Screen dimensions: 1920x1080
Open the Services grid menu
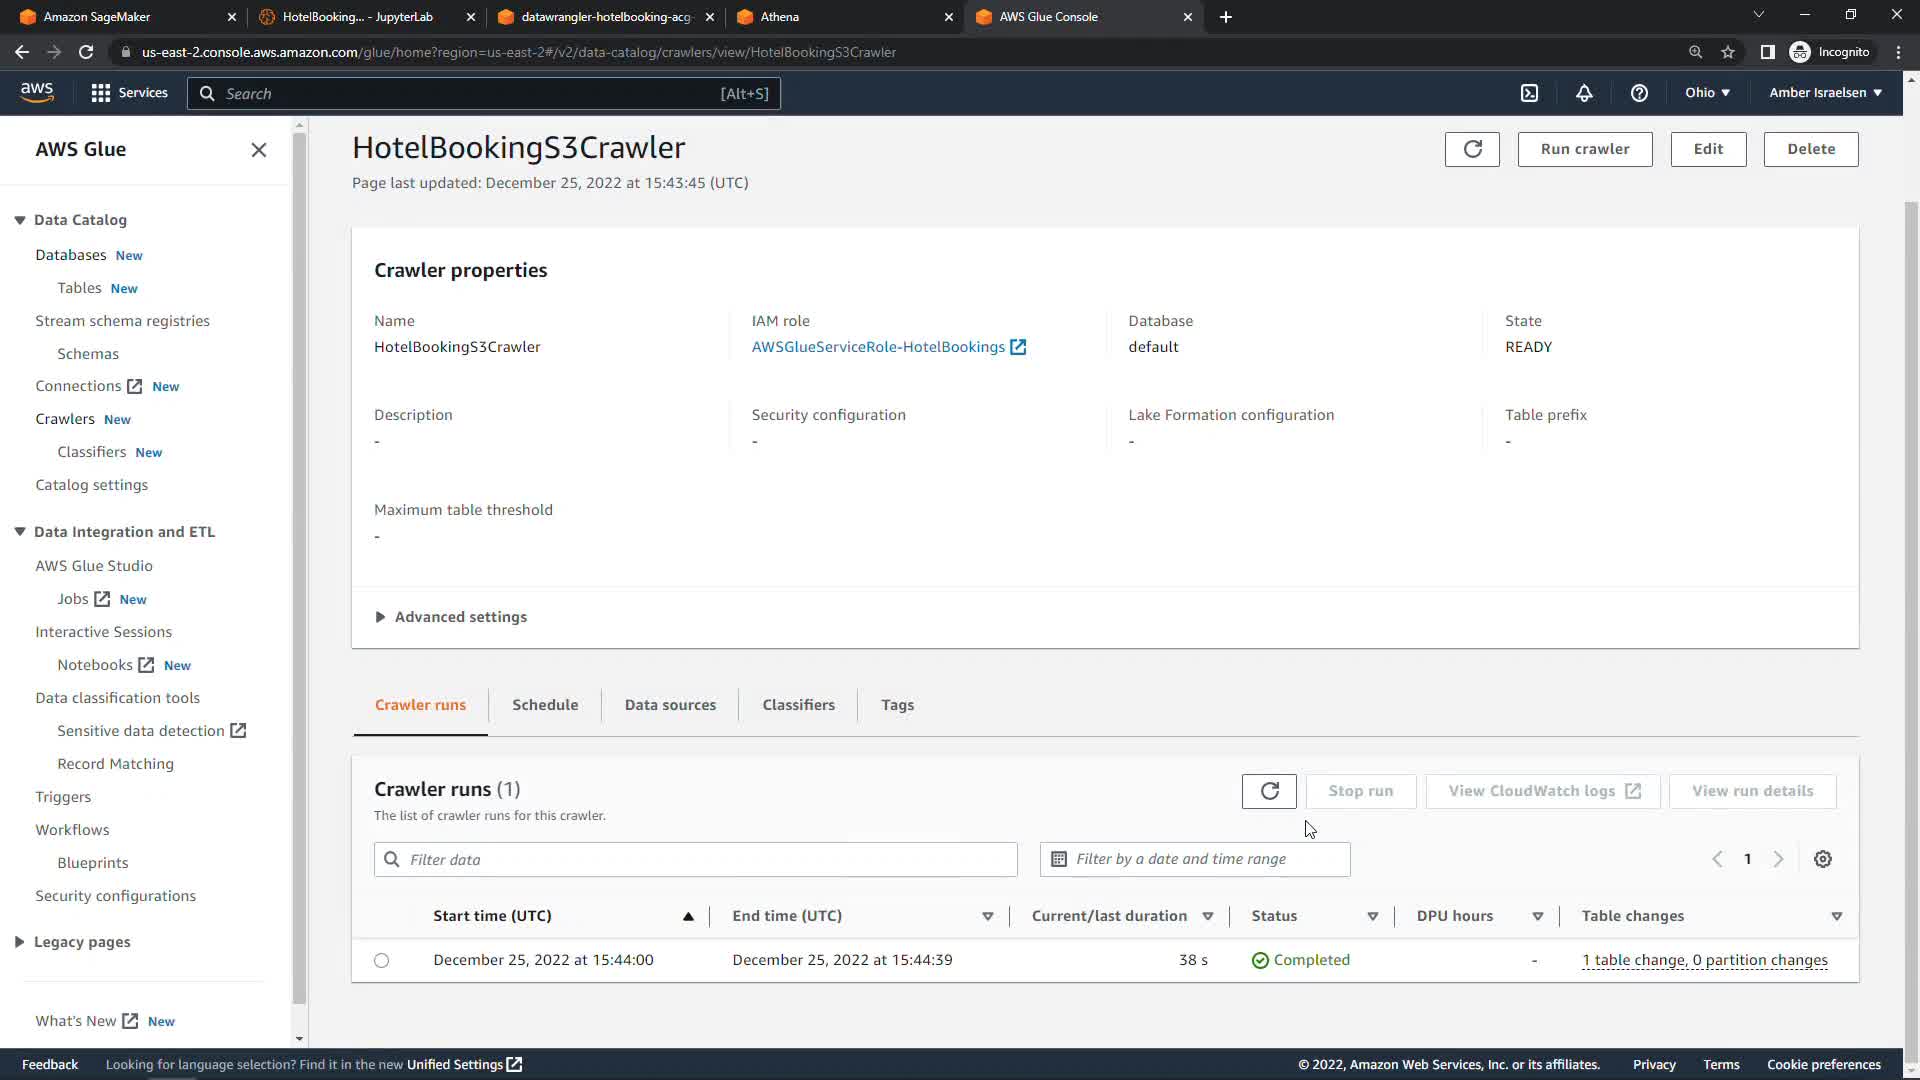point(101,93)
